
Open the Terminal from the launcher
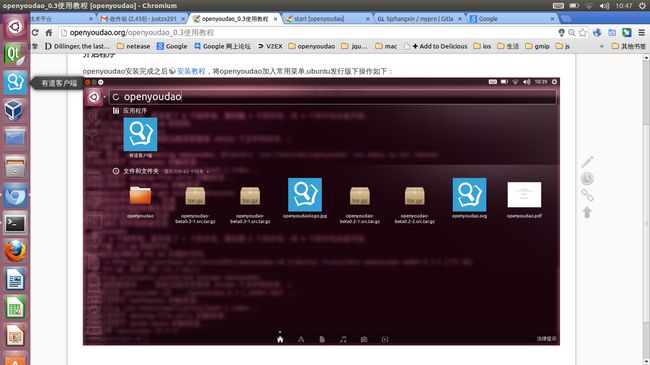point(15,223)
